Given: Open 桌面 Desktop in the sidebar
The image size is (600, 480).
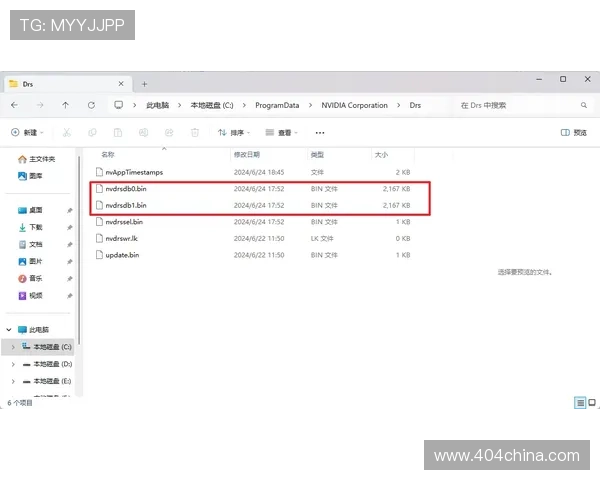Looking at the screenshot, I should pyautogui.click(x=31, y=210).
